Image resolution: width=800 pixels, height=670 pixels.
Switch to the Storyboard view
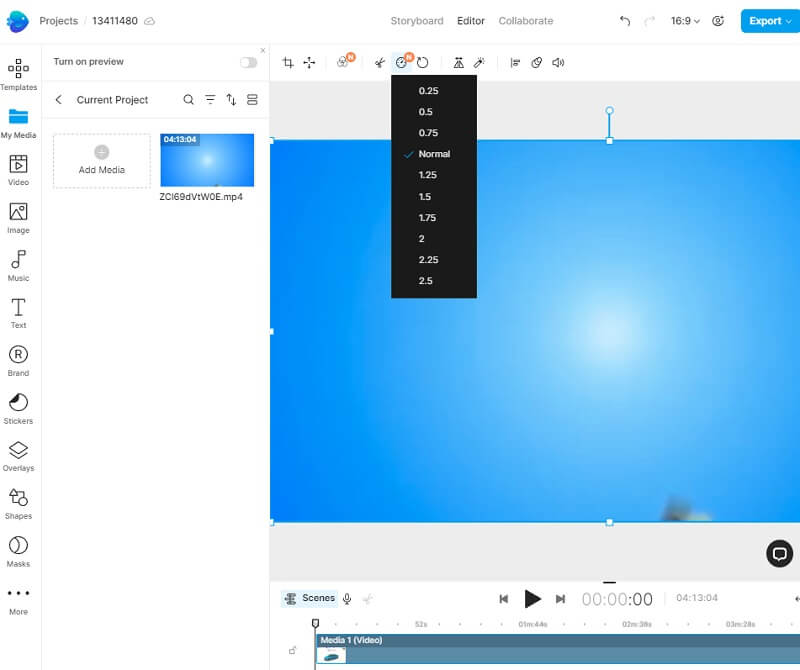416,20
